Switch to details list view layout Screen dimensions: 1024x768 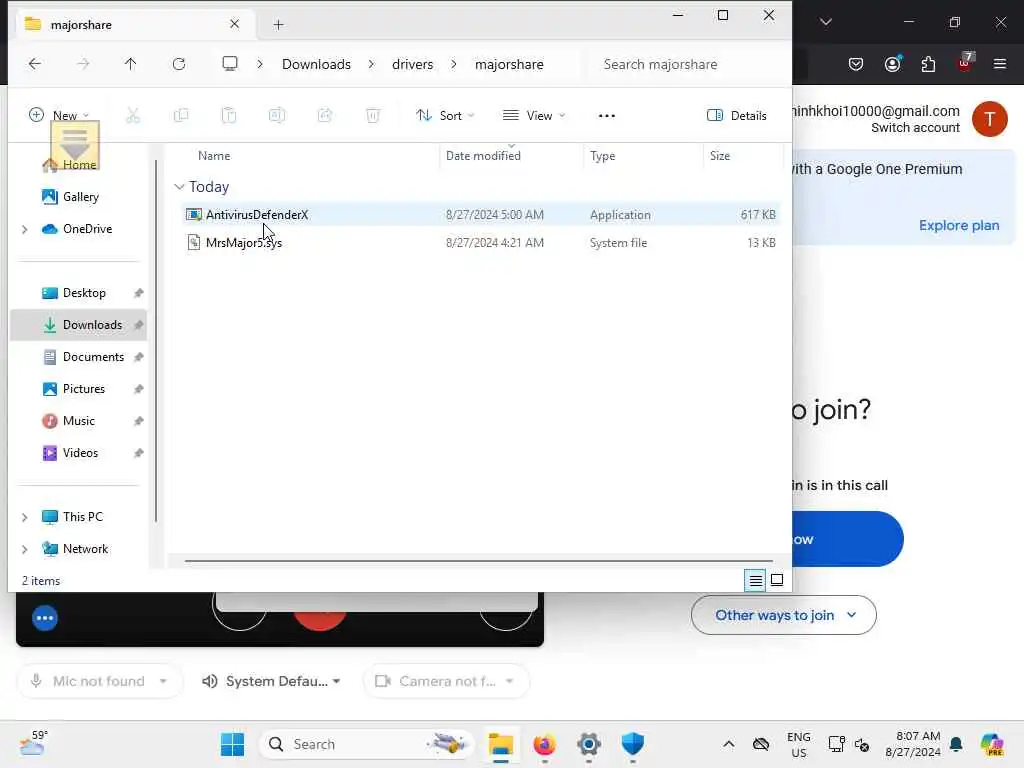(756, 580)
